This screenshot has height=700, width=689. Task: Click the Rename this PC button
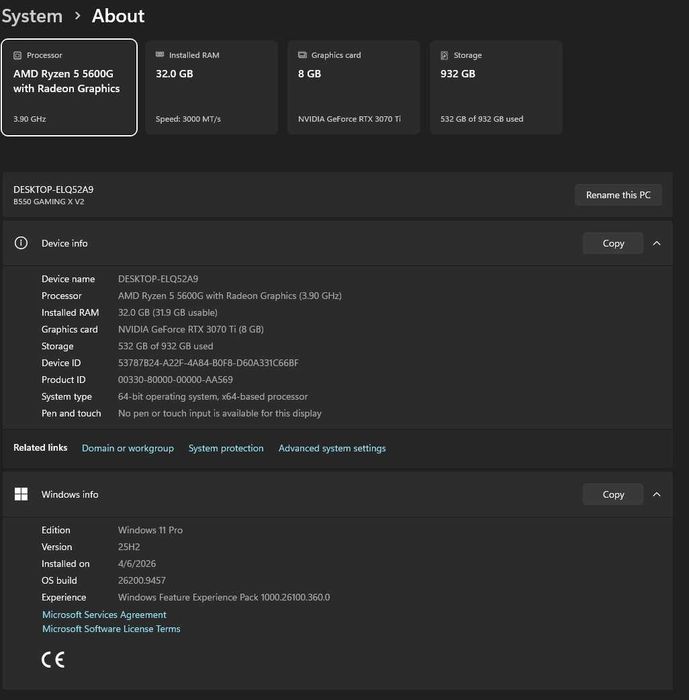618,195
